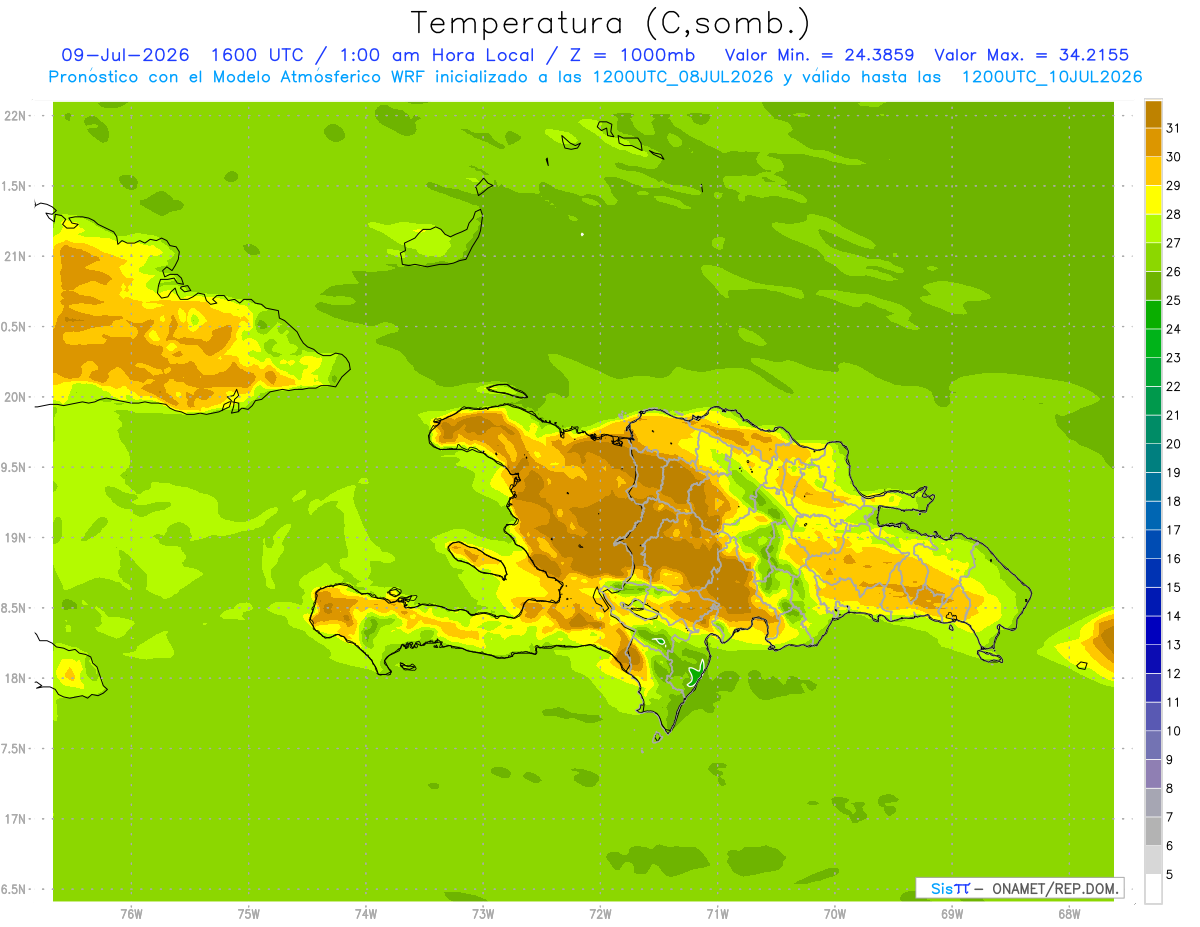The width and height of the screenshot is (1200, 927).
Task: Click the '18N' latitude axis label
Action: 15,678
